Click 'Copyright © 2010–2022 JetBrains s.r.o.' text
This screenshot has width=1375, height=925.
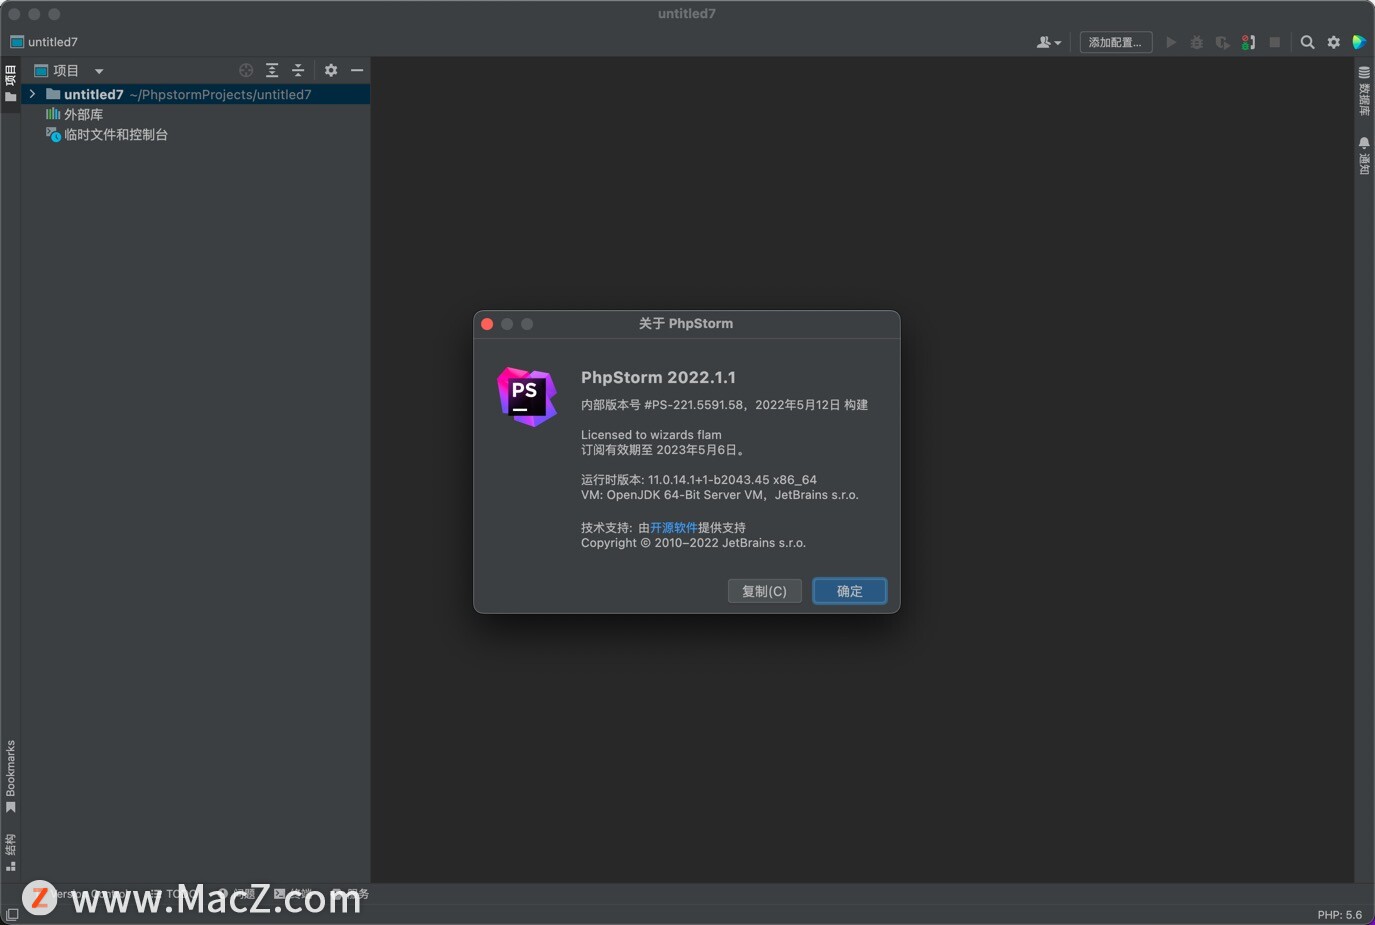point(693,543)
